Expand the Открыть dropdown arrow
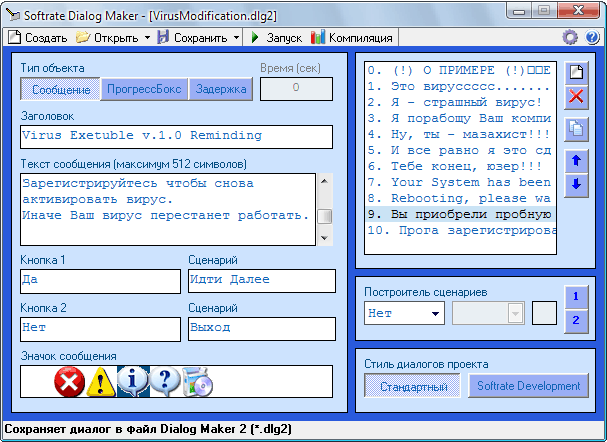The image size is (607, 442). click(x=147, y=37)
